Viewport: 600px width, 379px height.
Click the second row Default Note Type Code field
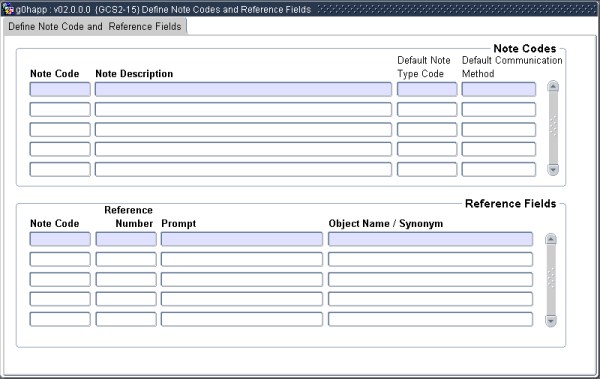coord(427,109)
